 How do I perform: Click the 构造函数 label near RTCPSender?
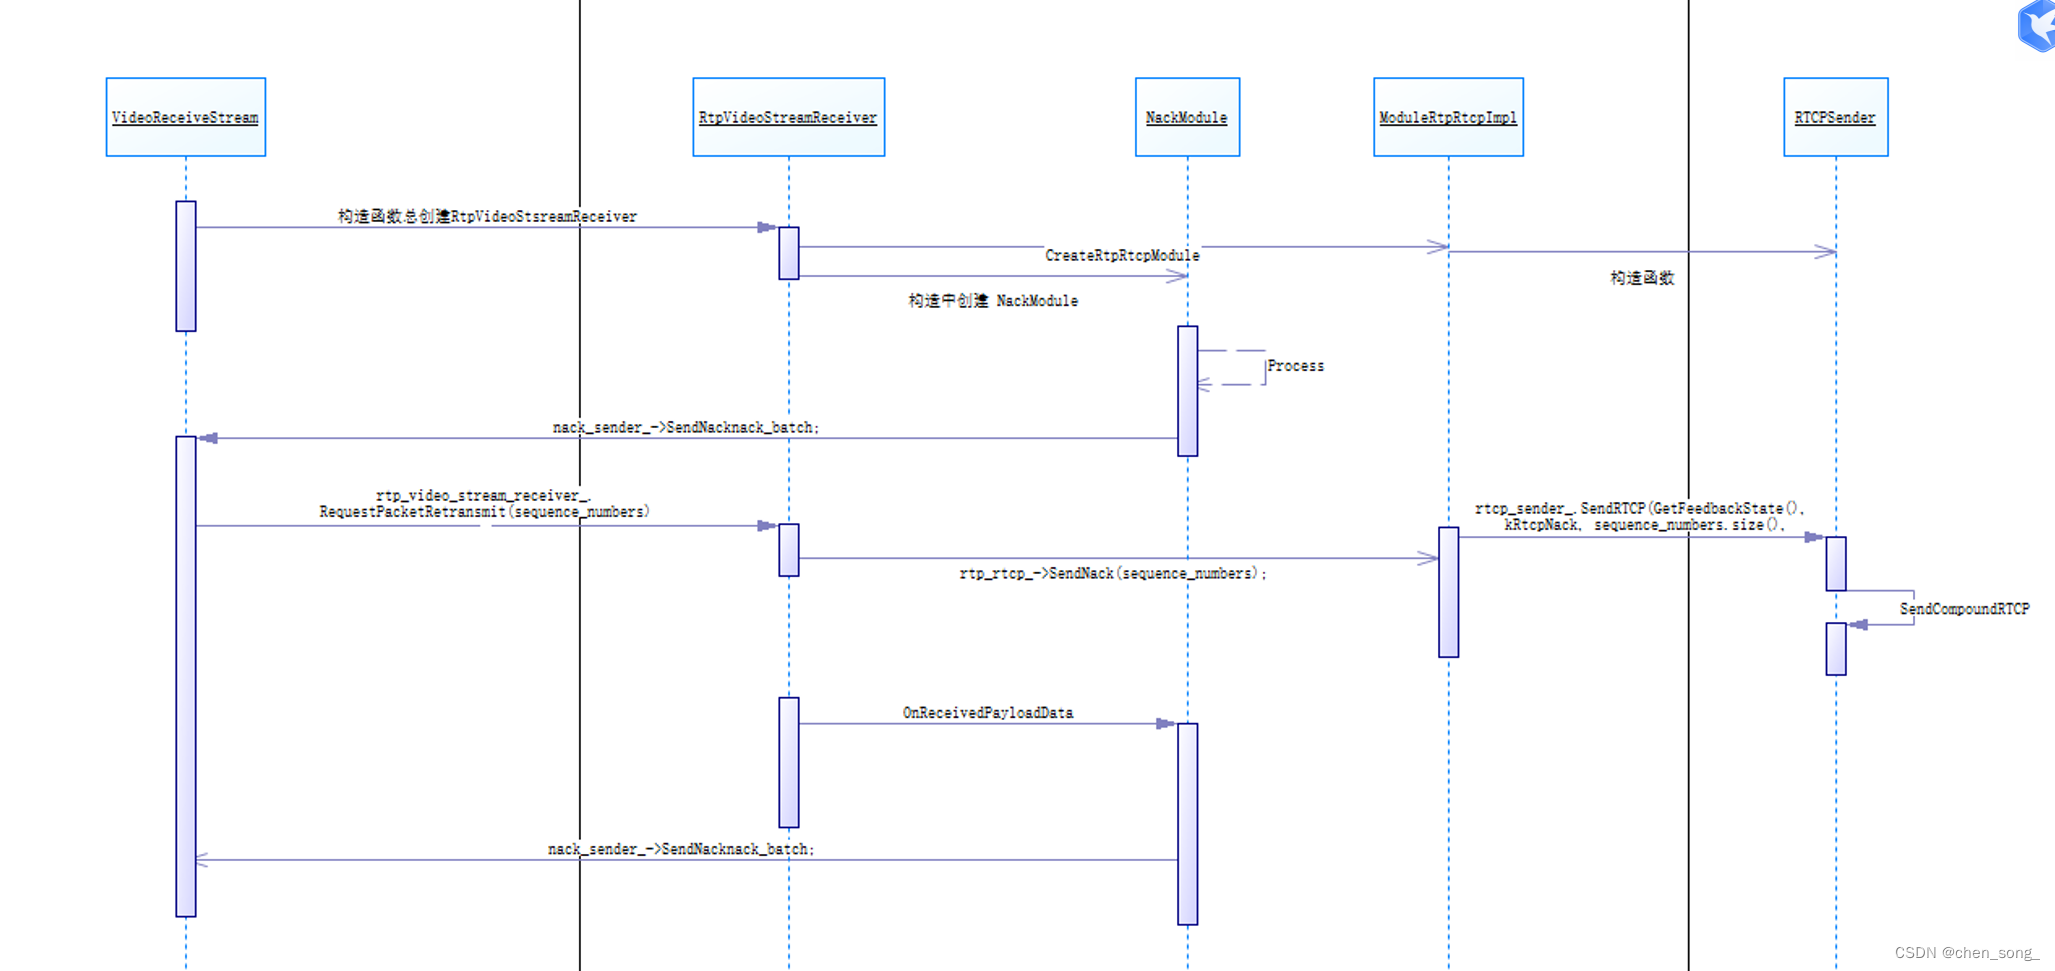pyautogui.click(x=1642, y=278)
